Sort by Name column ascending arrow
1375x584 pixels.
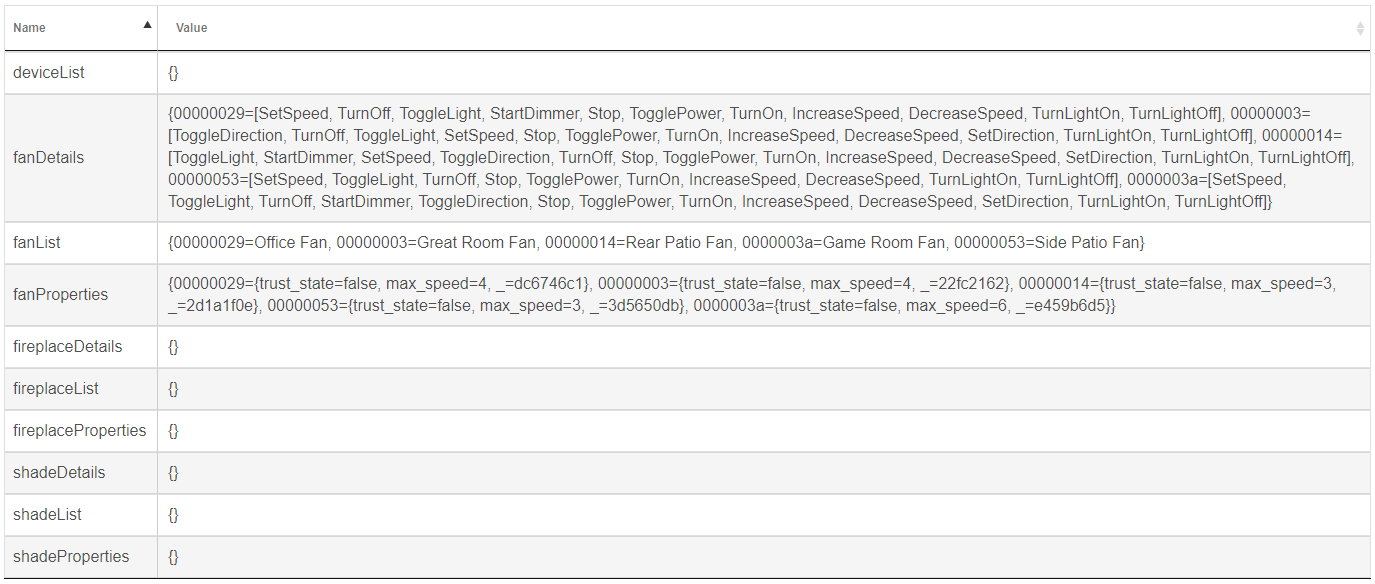click(148, 25)
